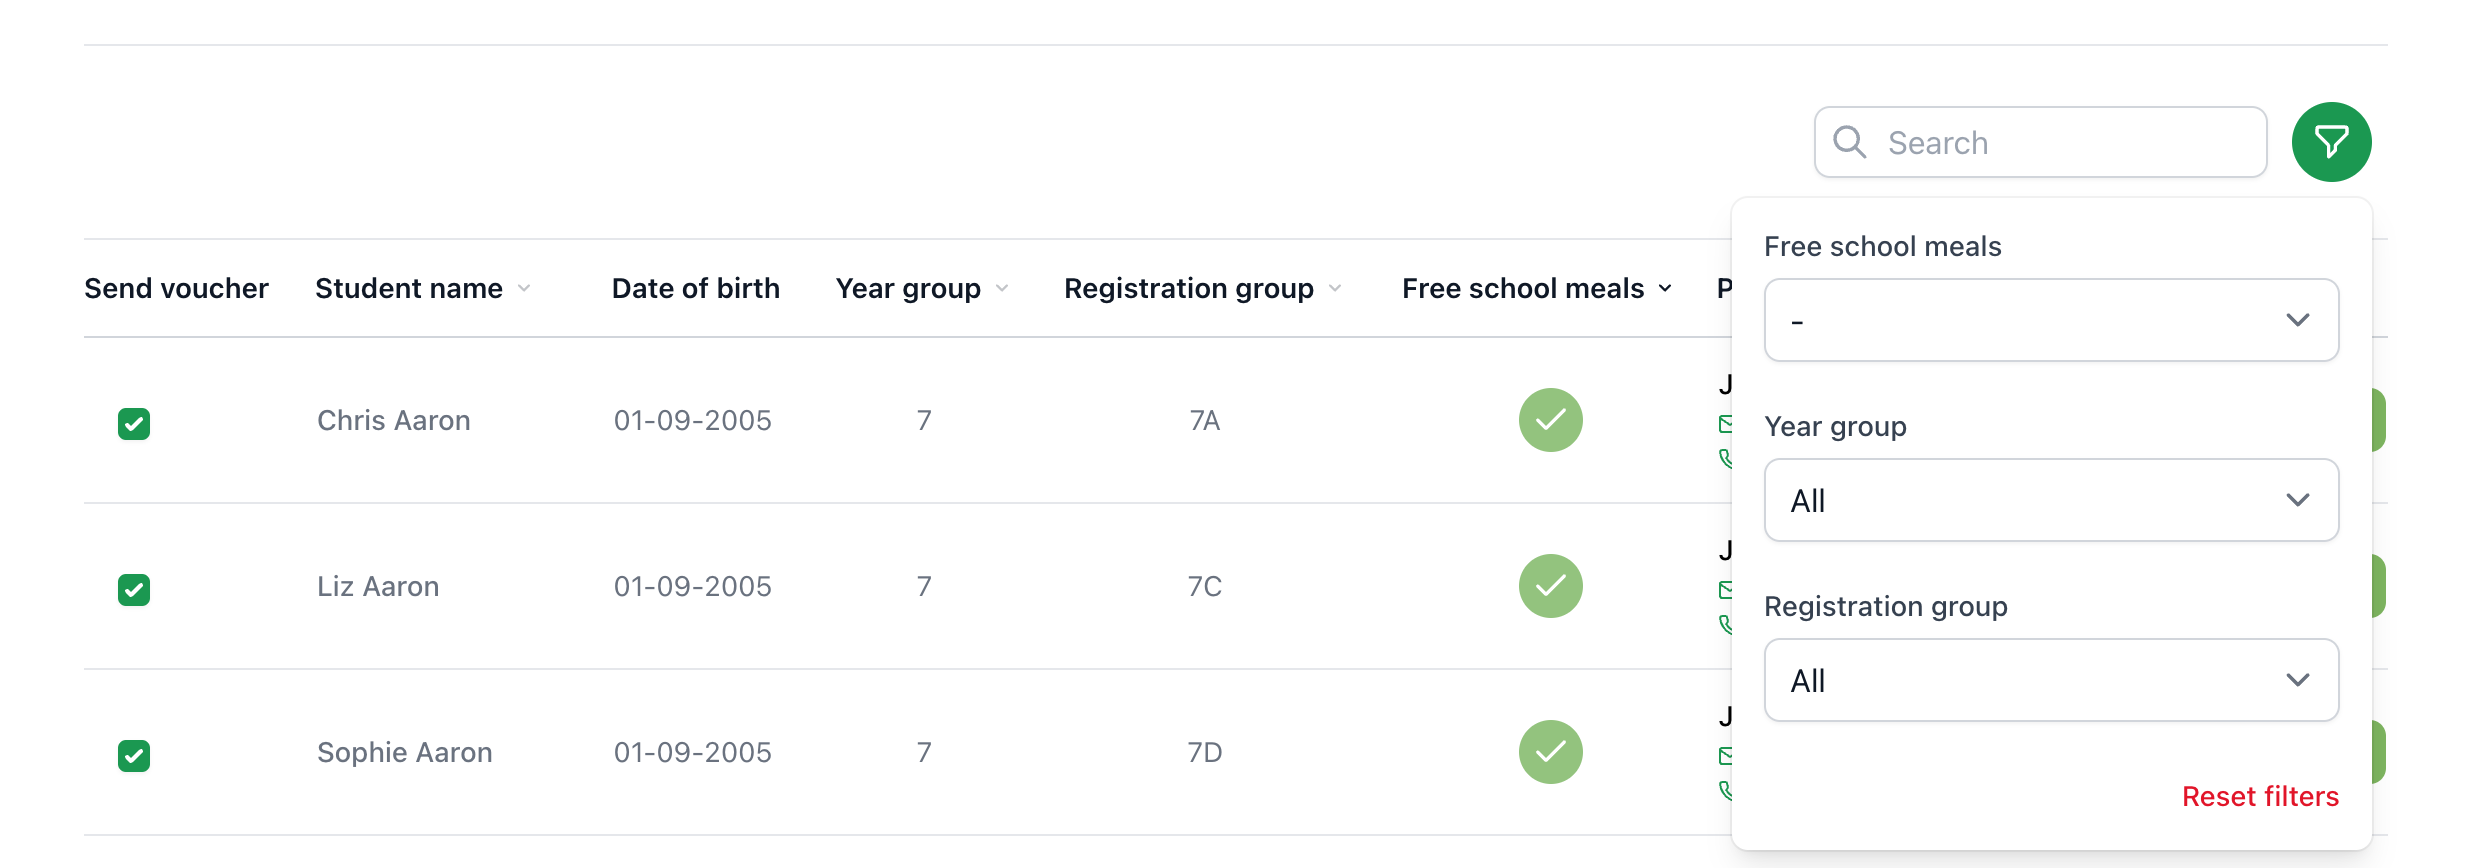The image size is (2476, 868).
Task: Type in the Search field
Action: click(x=2060, y=143)
